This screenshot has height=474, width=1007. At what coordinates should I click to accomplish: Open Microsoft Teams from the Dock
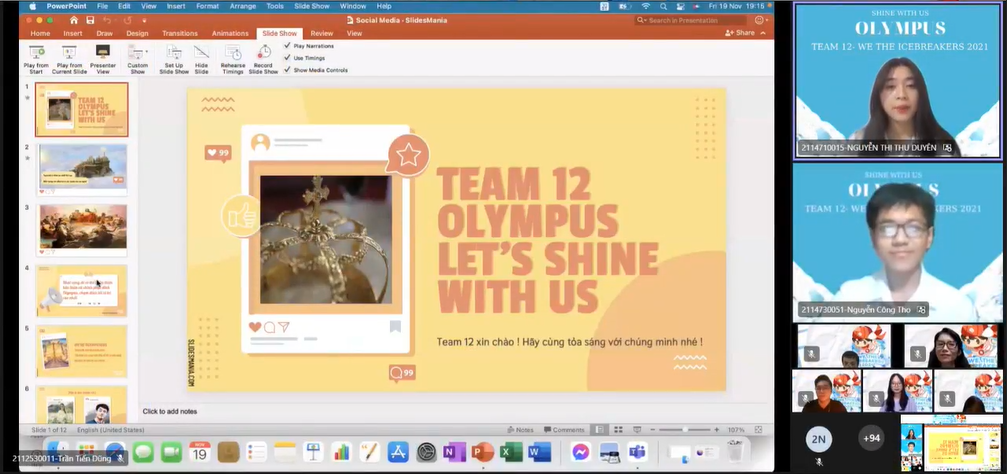click(637, 452)
